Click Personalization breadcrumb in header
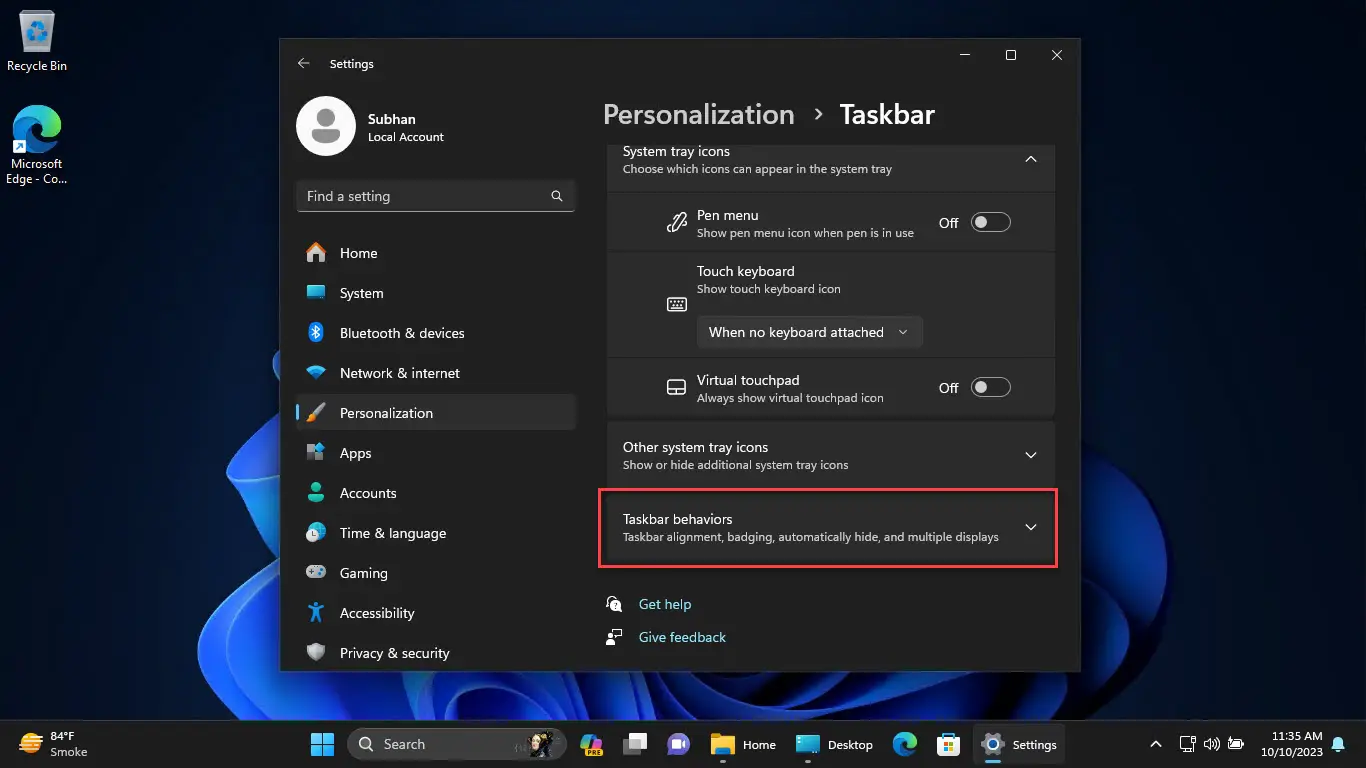This screenshot has height=768, width=1366. pos(698,115)
